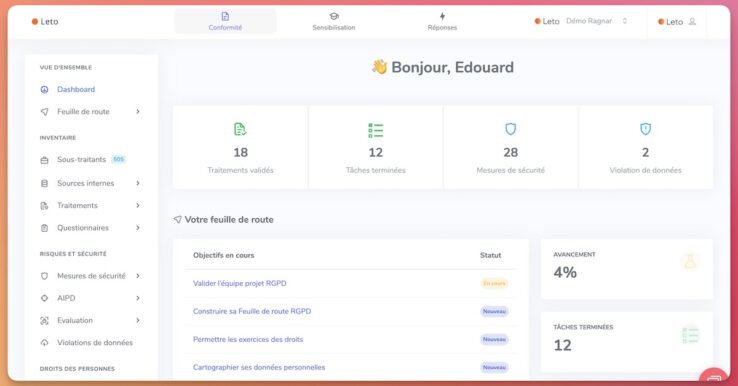Switch to the Réponses tab
This screenshot has width=738, height=386.
442,21
